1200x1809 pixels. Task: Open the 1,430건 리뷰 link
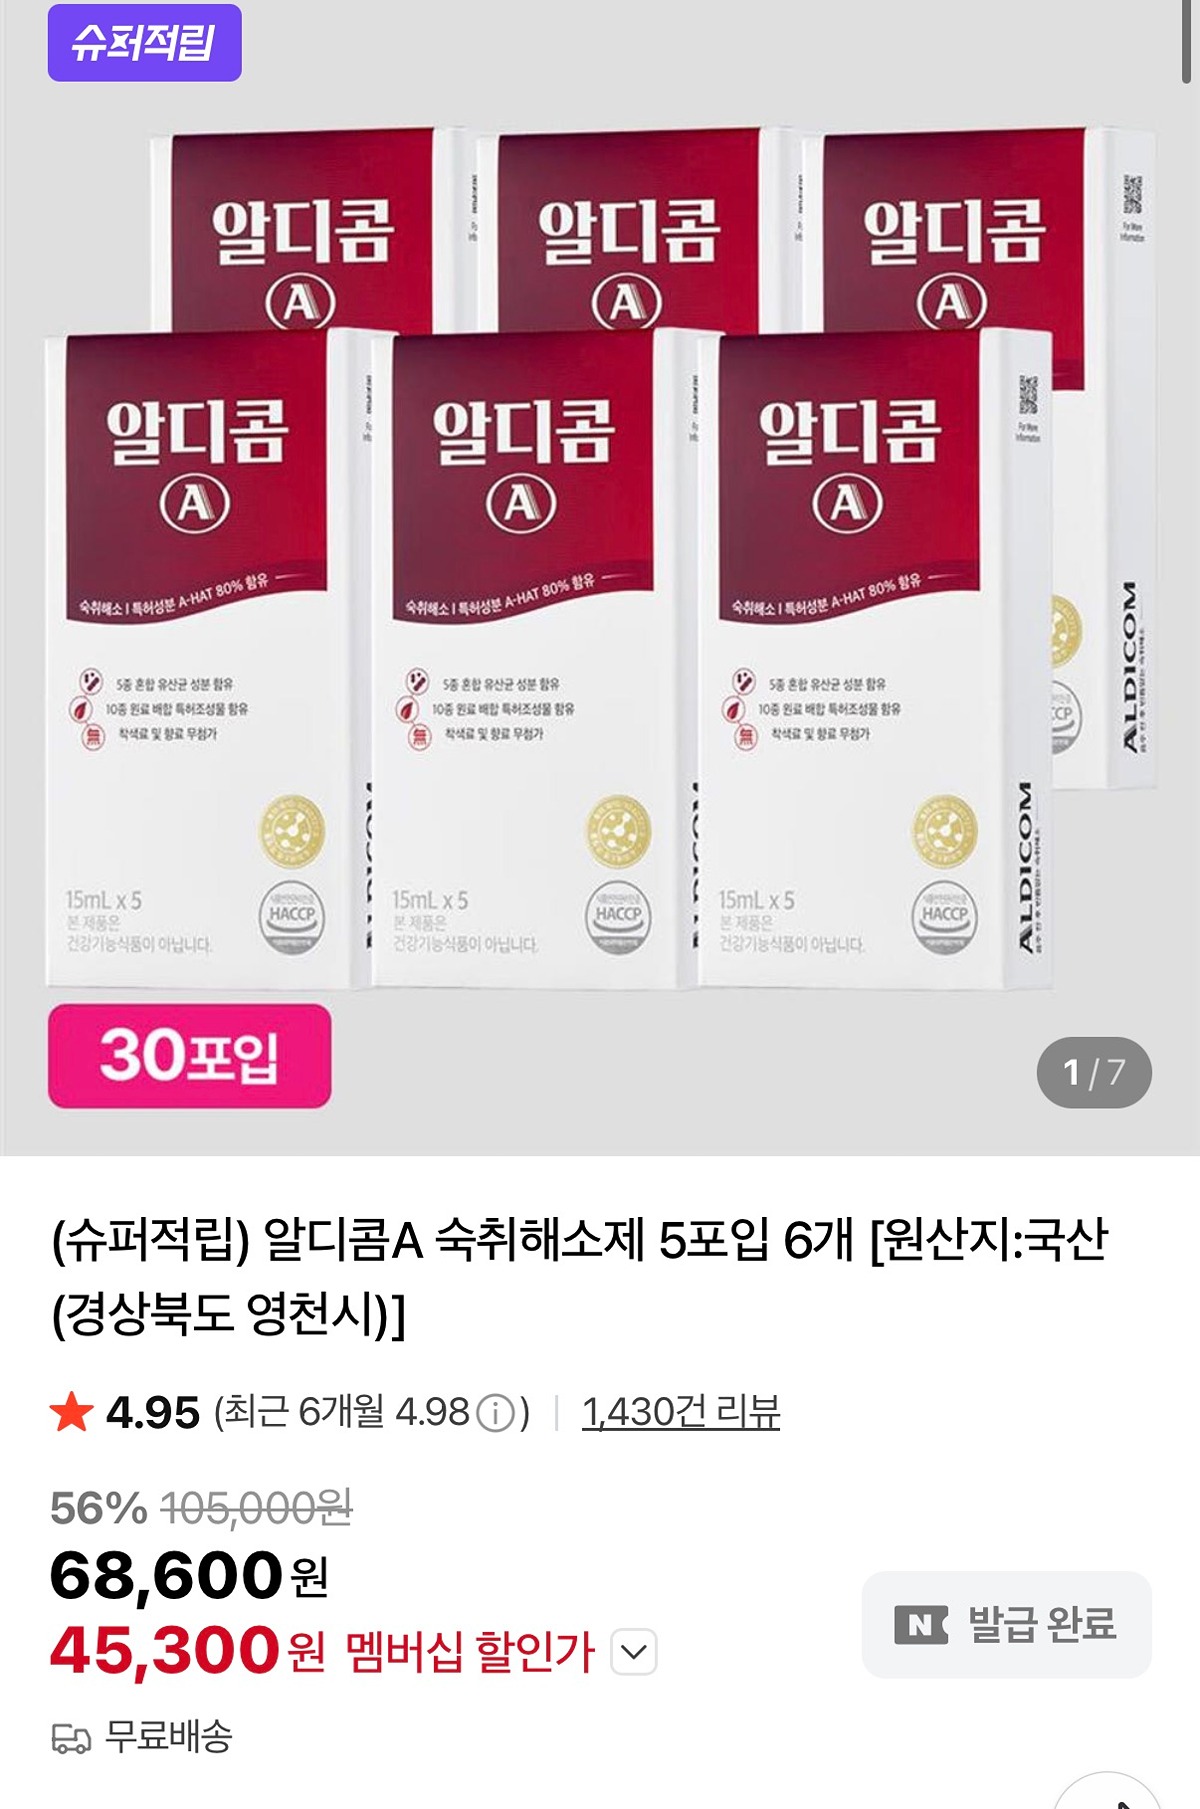(681, 1412)
